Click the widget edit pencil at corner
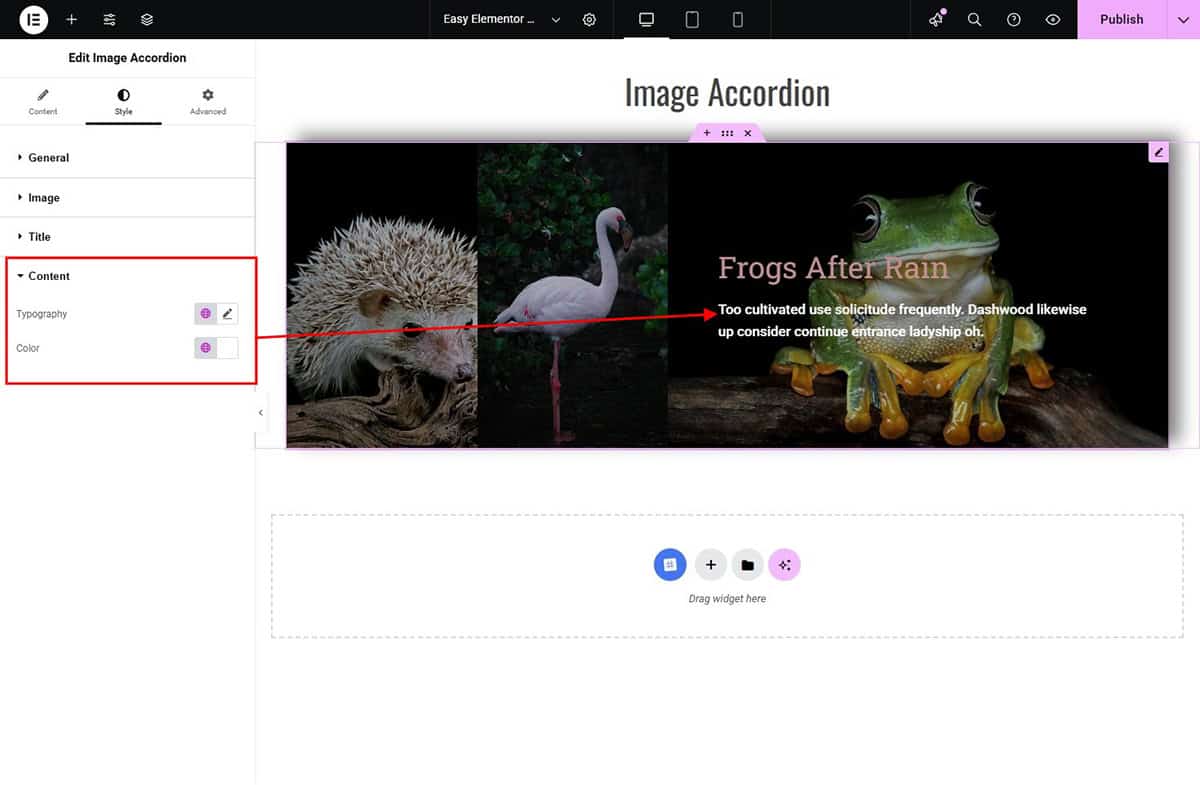Image resolution: width=1200 pixels, height=785 pixels. (x=1159, y=152)
